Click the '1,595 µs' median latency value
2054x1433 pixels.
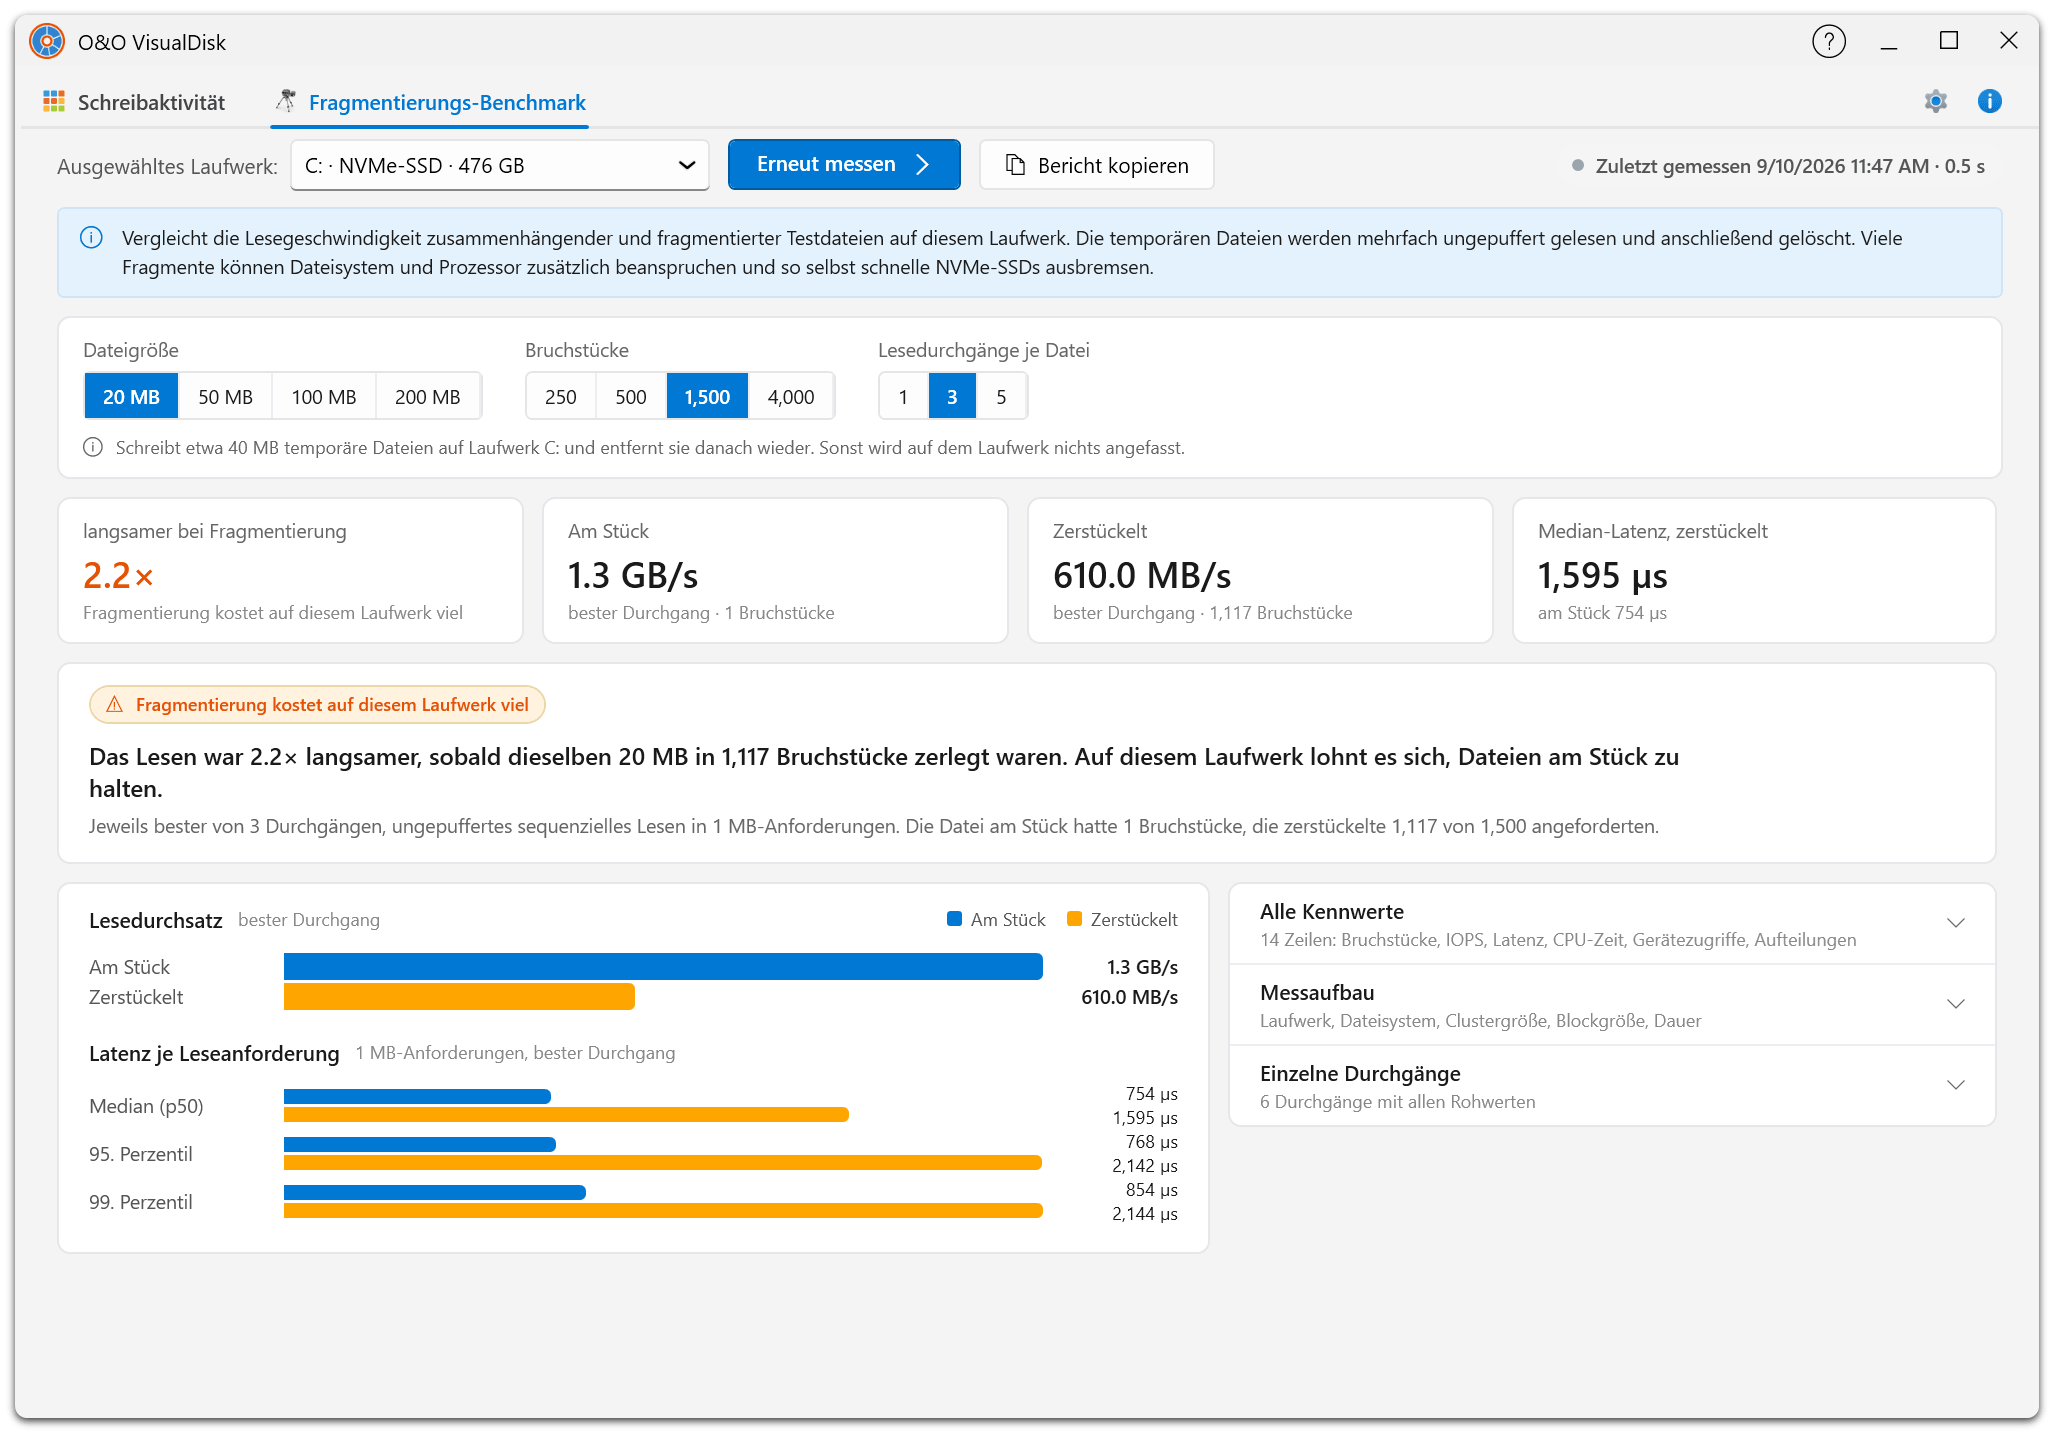point(1602,576)
